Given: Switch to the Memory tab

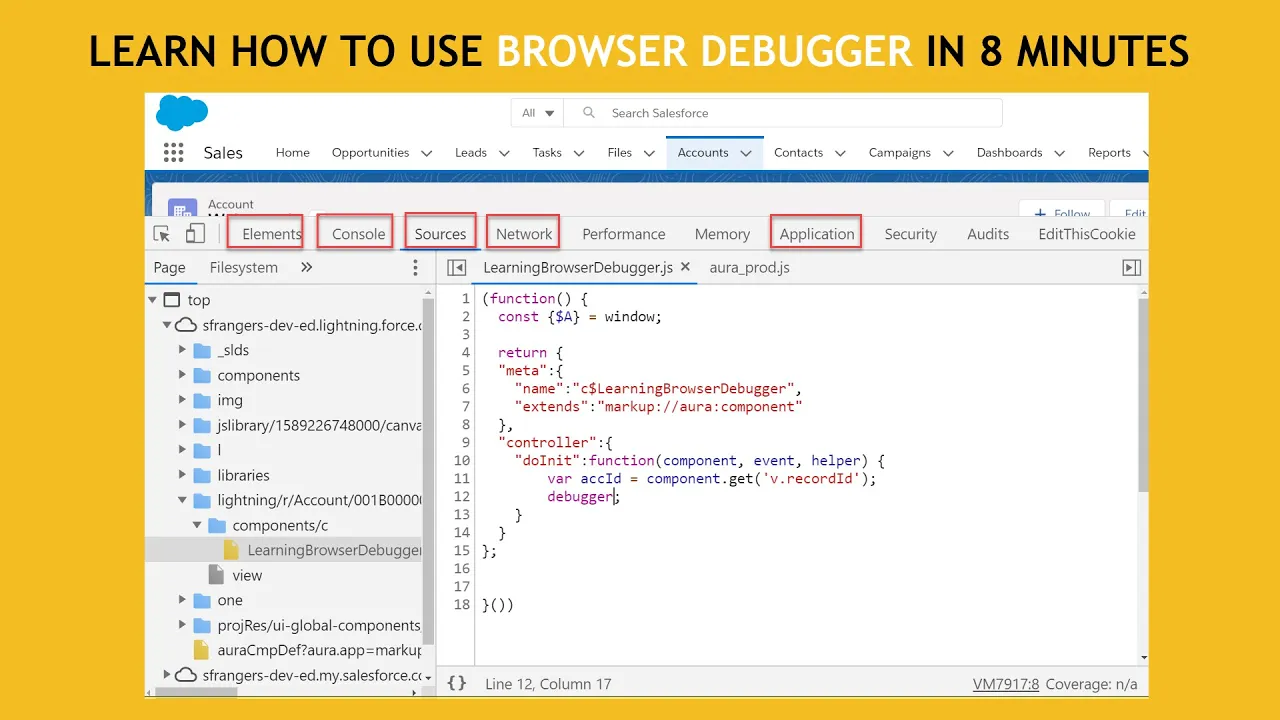Looking at the screenshot, I should point(722,234).
